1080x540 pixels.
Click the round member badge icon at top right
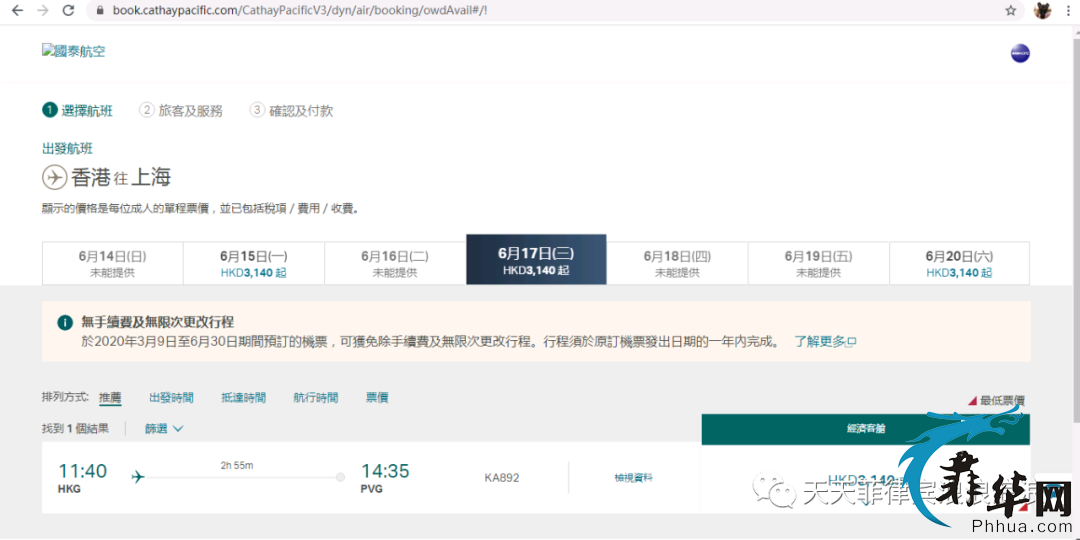[1020, 53]
